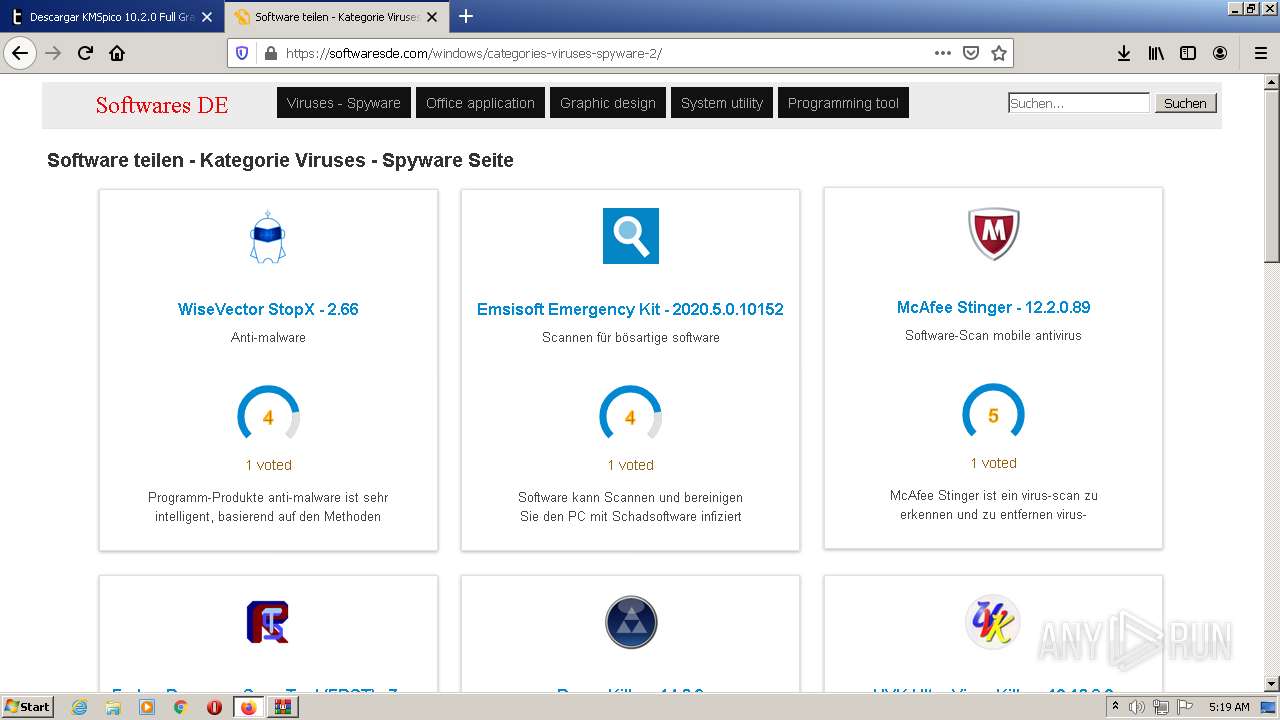The image size is (1280, 720).
Task: Open Firefox hamburger menu
Action: click(x=1260, y=53)
